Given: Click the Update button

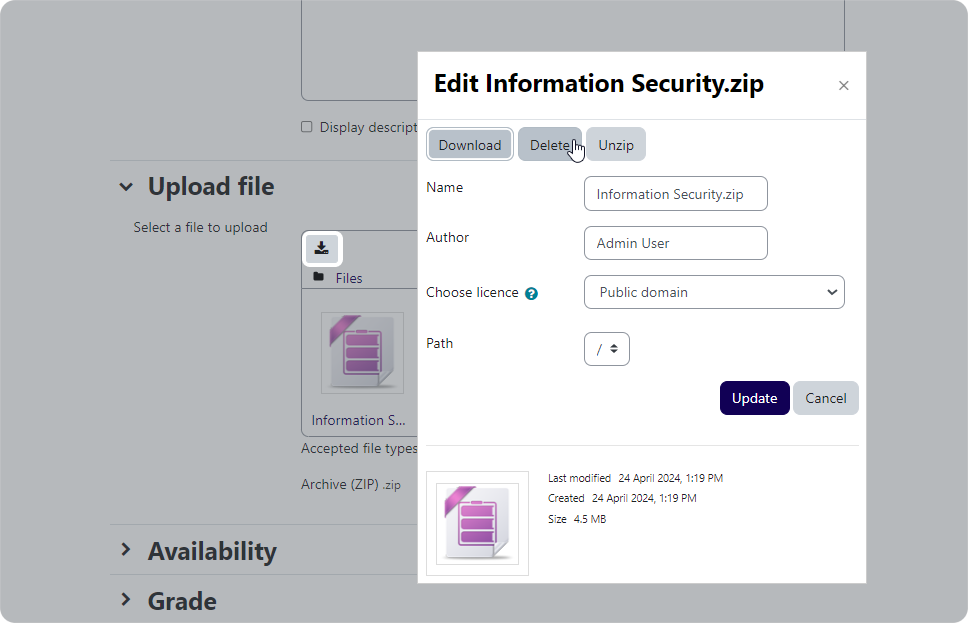Looking at the screenshot, I should pyautogui.click(x=754, y=398).
